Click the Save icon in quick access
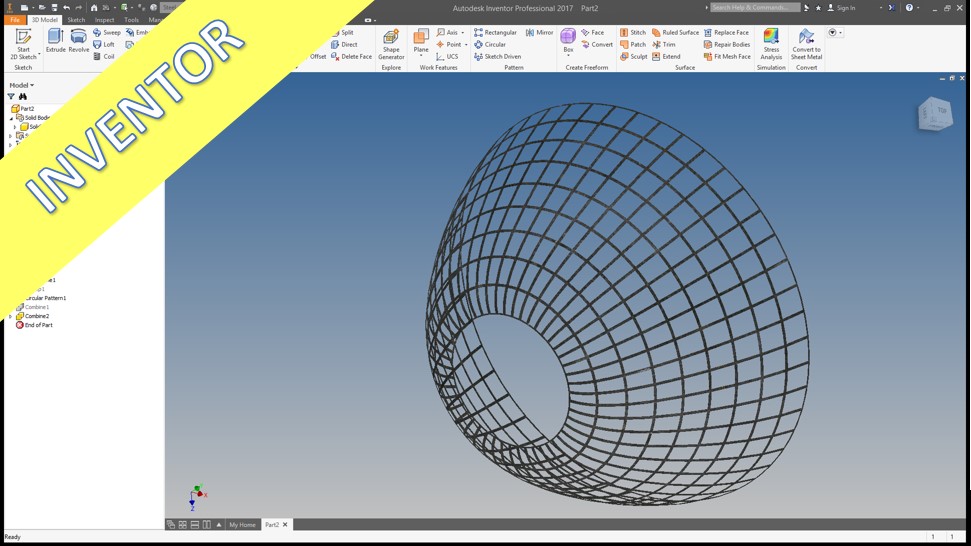The image size is (971, 546). pyautogui.click(x=54, y=8)
